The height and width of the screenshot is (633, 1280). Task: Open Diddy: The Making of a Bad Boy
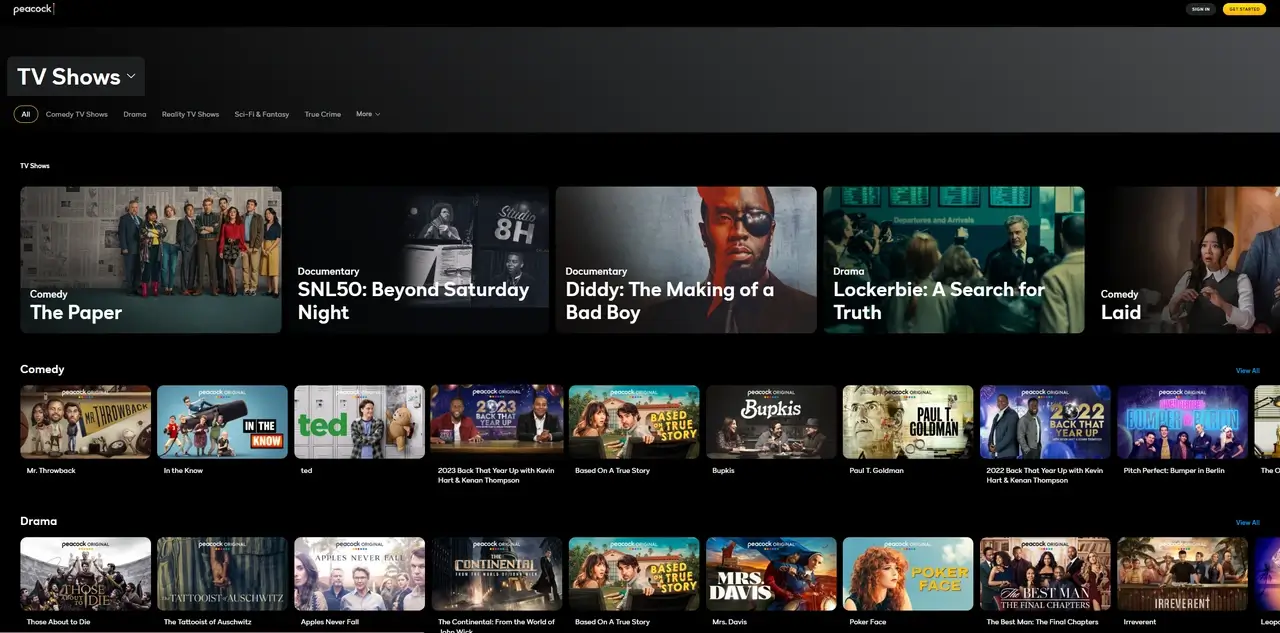click(685, 259)
